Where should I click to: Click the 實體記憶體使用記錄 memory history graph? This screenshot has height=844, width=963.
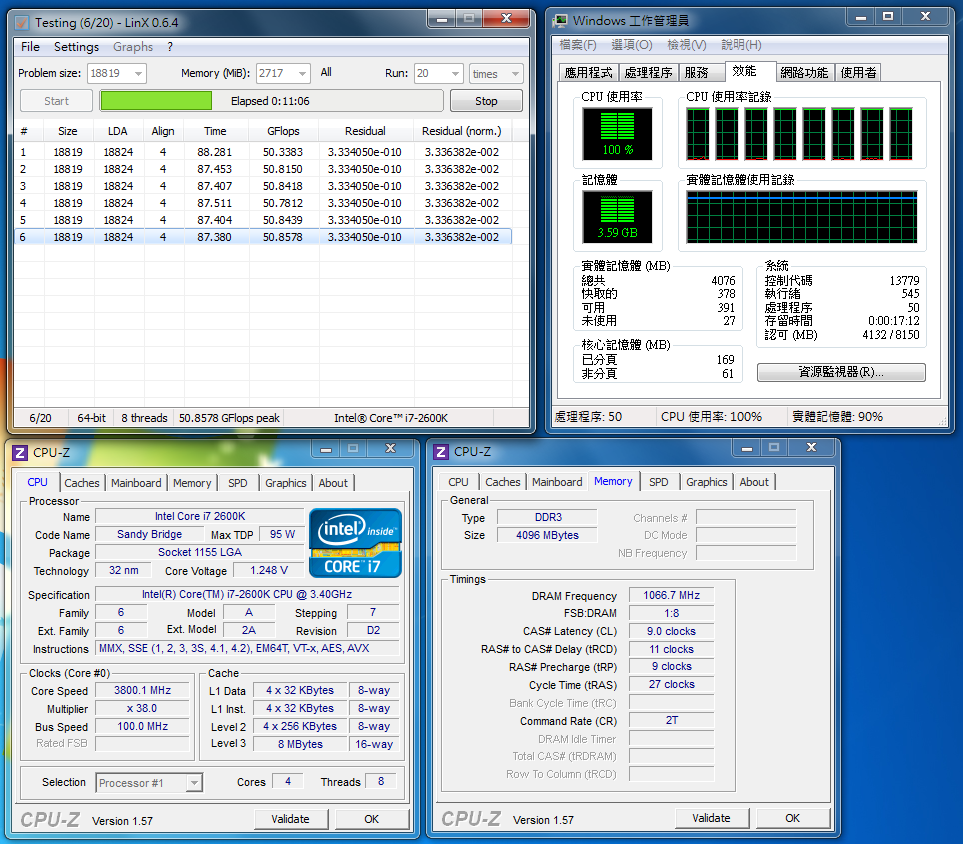801,217
